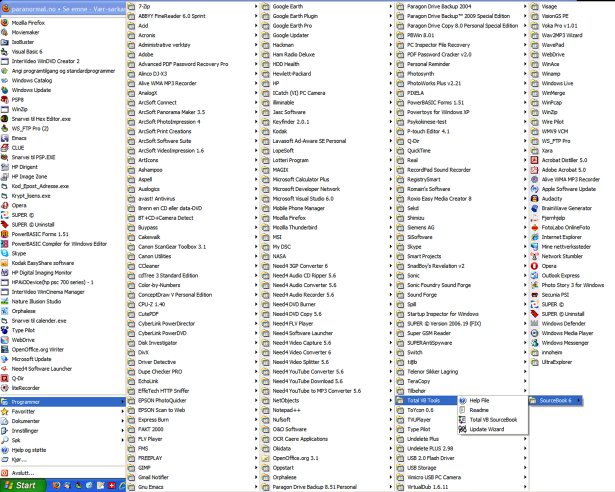Image resolution: width=615 pixels, height=492 pixels.
Task: Expand Paragon Drive Backup 2004 arrow
Action: [525, 7]
